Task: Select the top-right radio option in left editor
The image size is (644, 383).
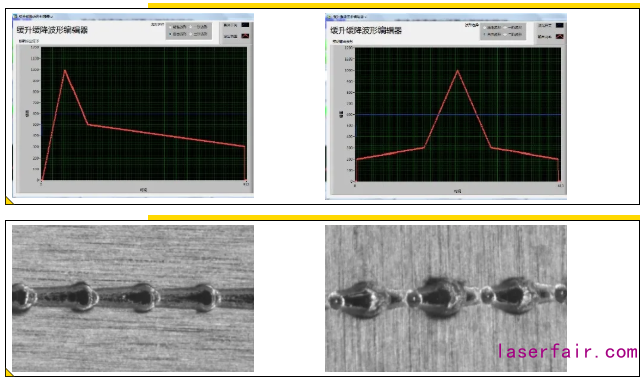Action: (x=191, y=27)
